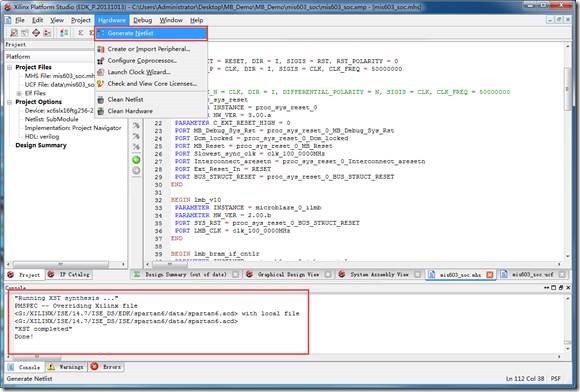This screenshot has height=392, width=580.
Task: Close the Design Summary tab
Action: click(235, 275)
